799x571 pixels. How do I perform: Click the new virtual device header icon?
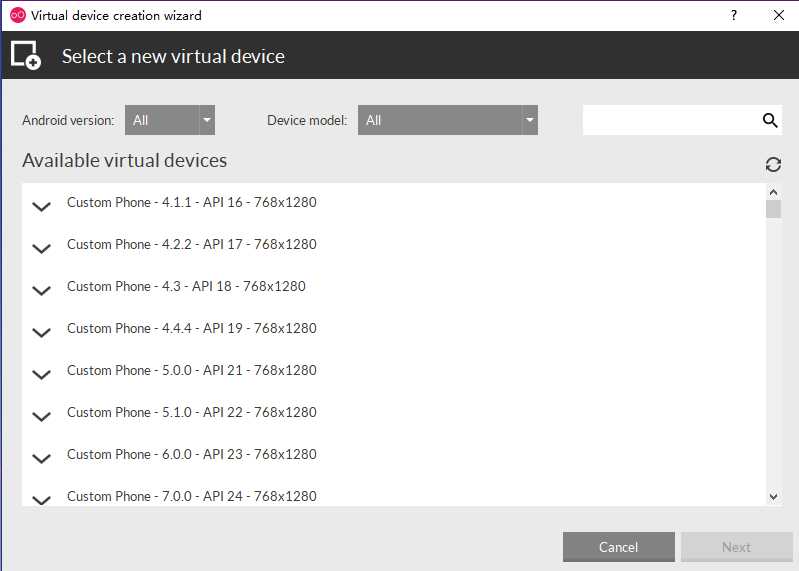coord(26,56)
